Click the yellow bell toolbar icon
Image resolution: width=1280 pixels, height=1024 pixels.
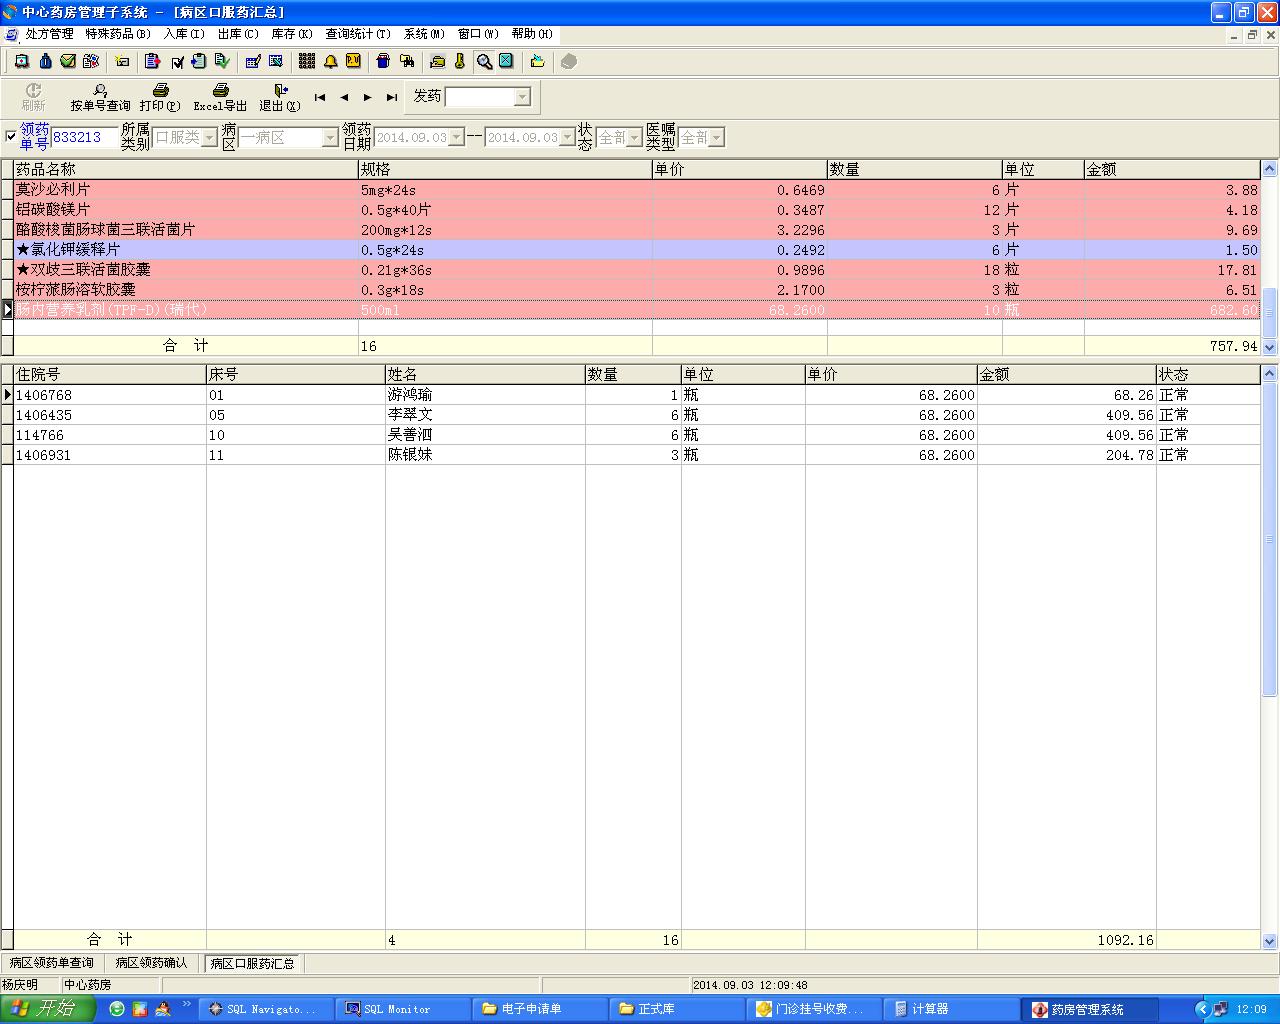330,62
